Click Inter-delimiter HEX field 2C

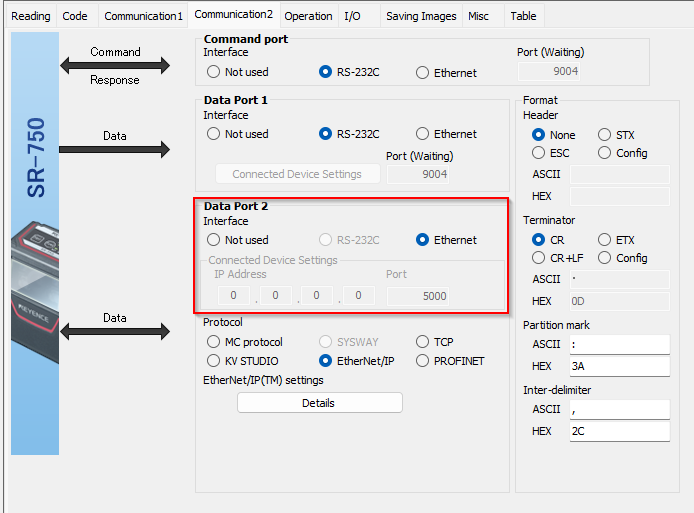(620, 432)
